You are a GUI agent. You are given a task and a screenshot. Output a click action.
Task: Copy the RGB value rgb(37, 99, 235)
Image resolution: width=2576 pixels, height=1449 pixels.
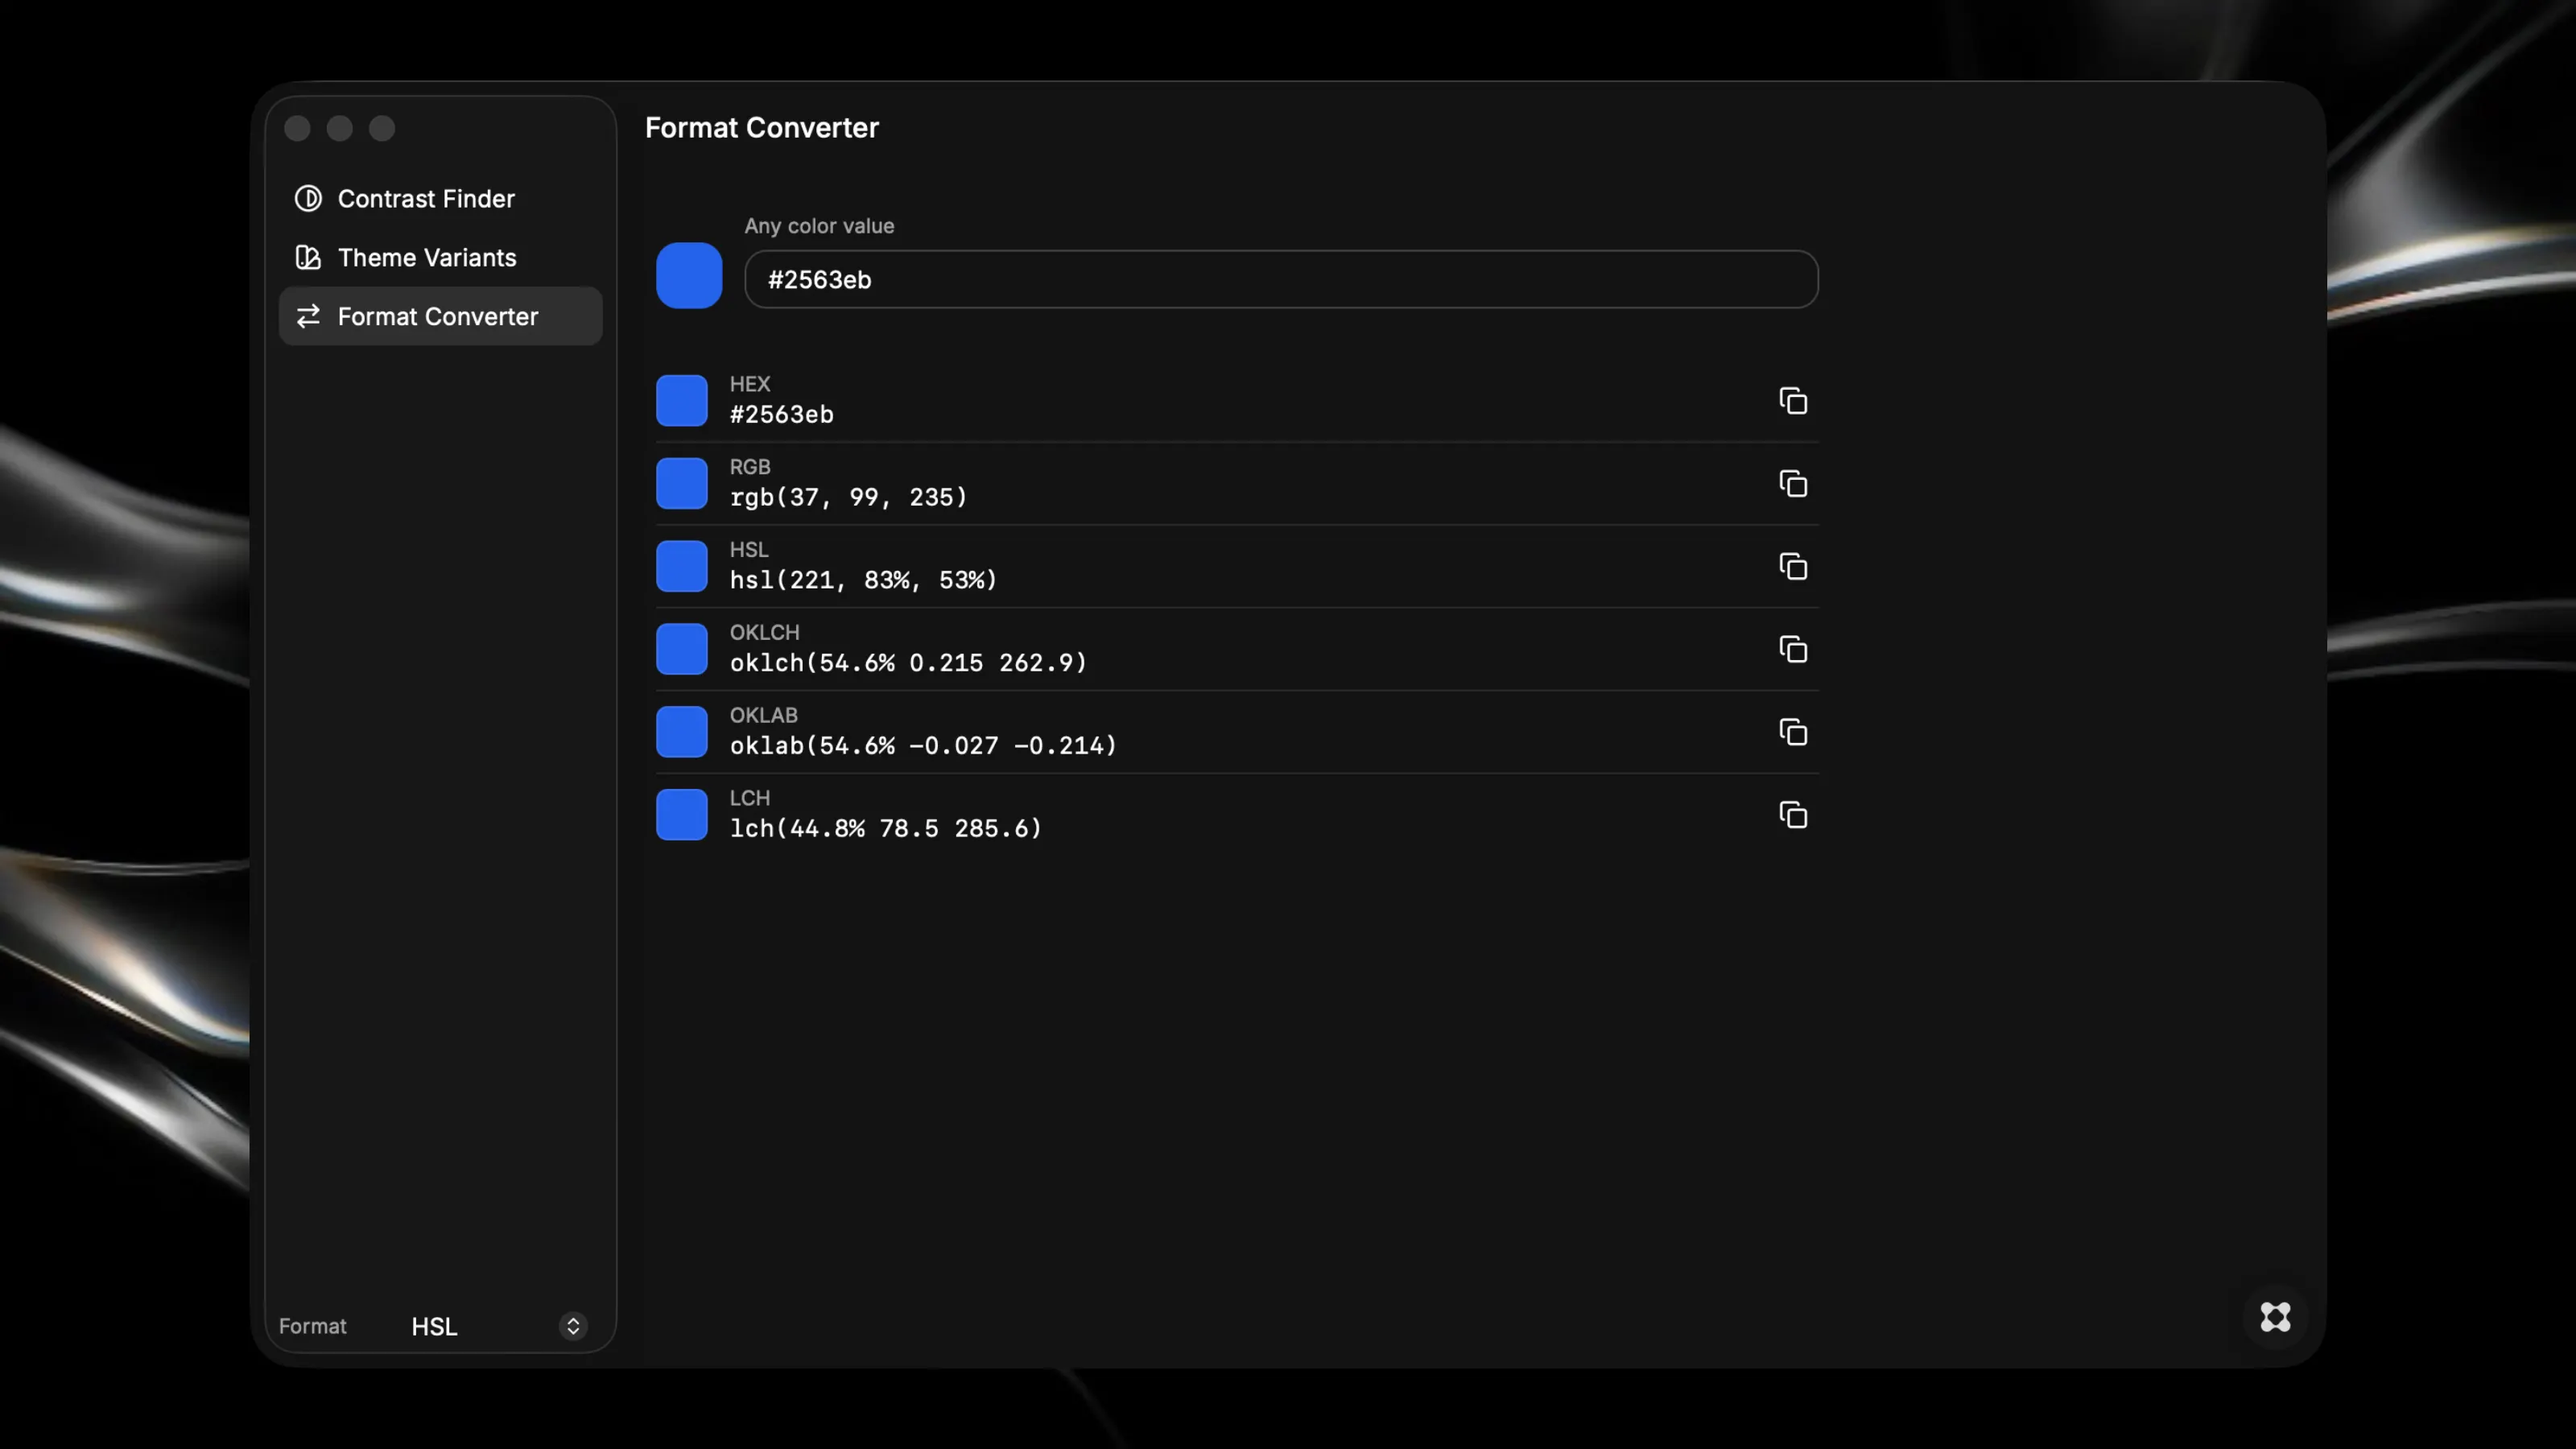(x=1793, y=484)
